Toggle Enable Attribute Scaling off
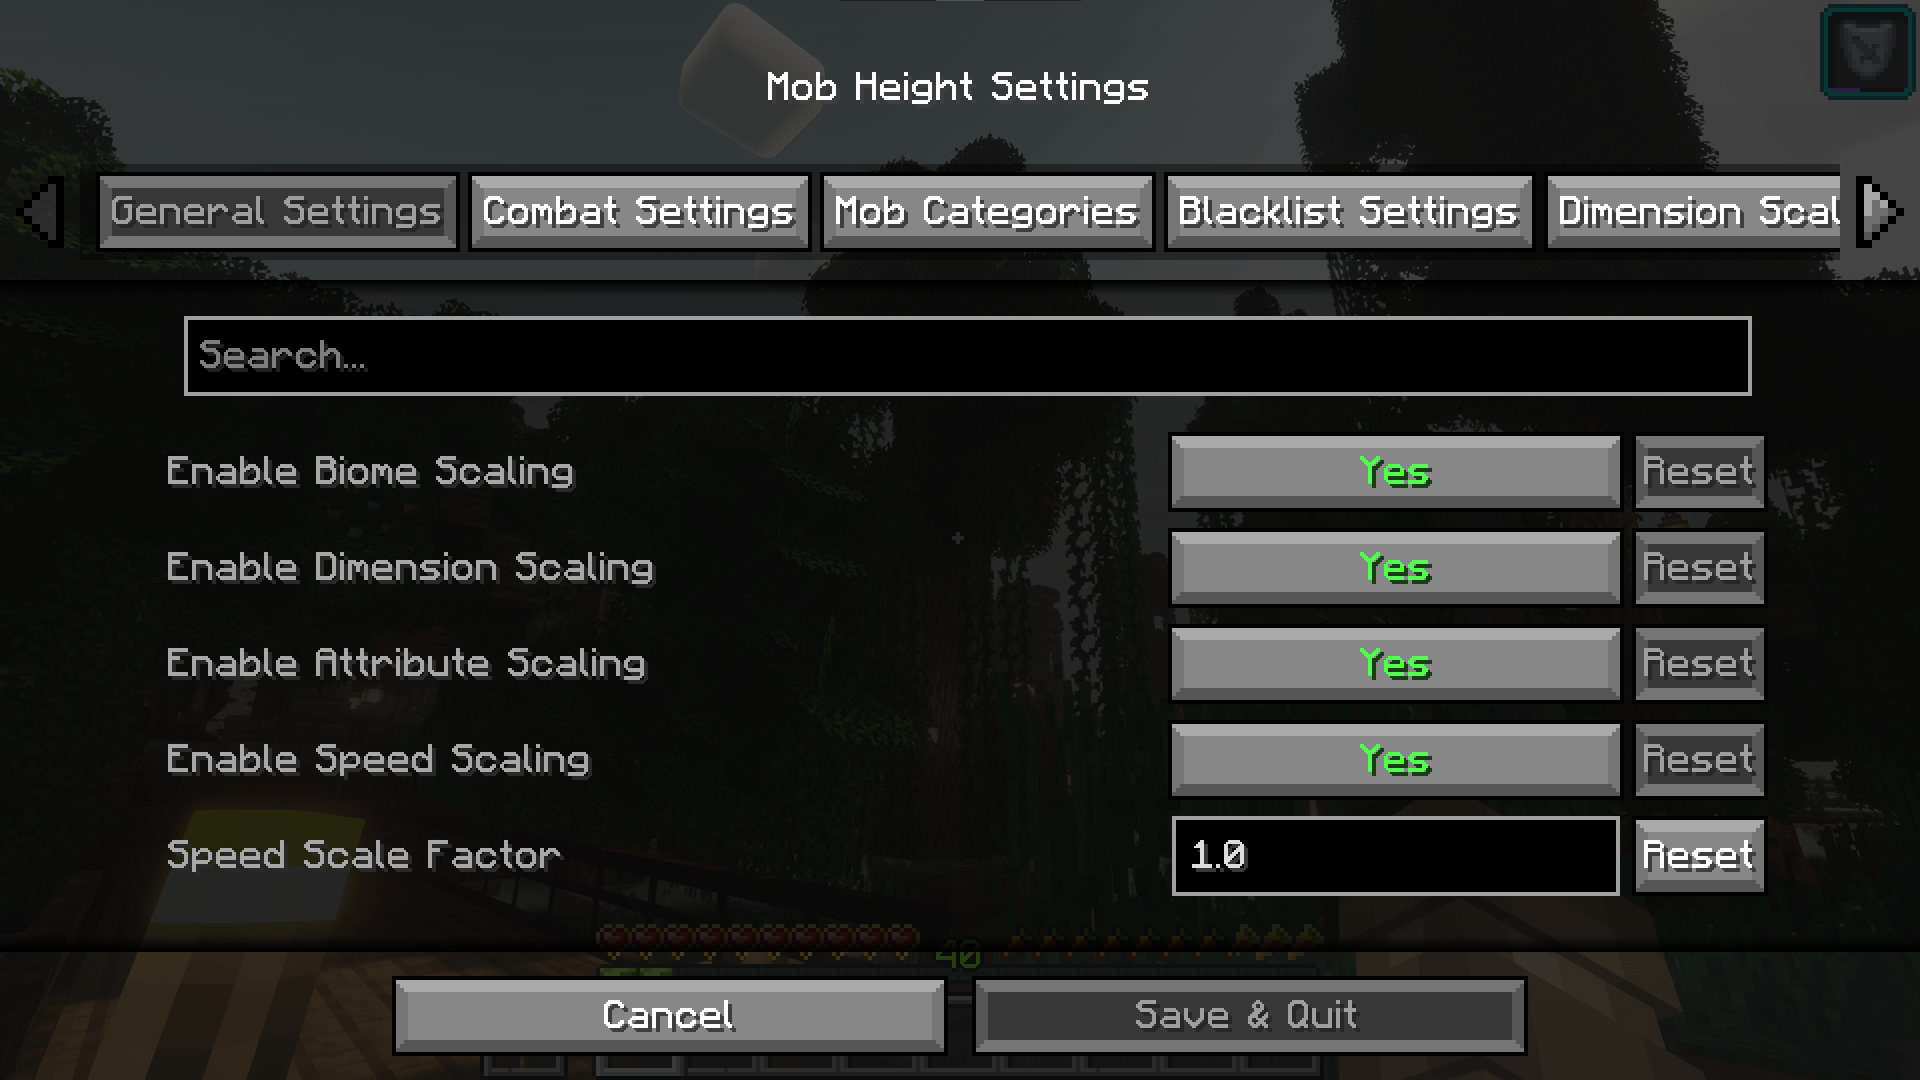 point(1393,665)
